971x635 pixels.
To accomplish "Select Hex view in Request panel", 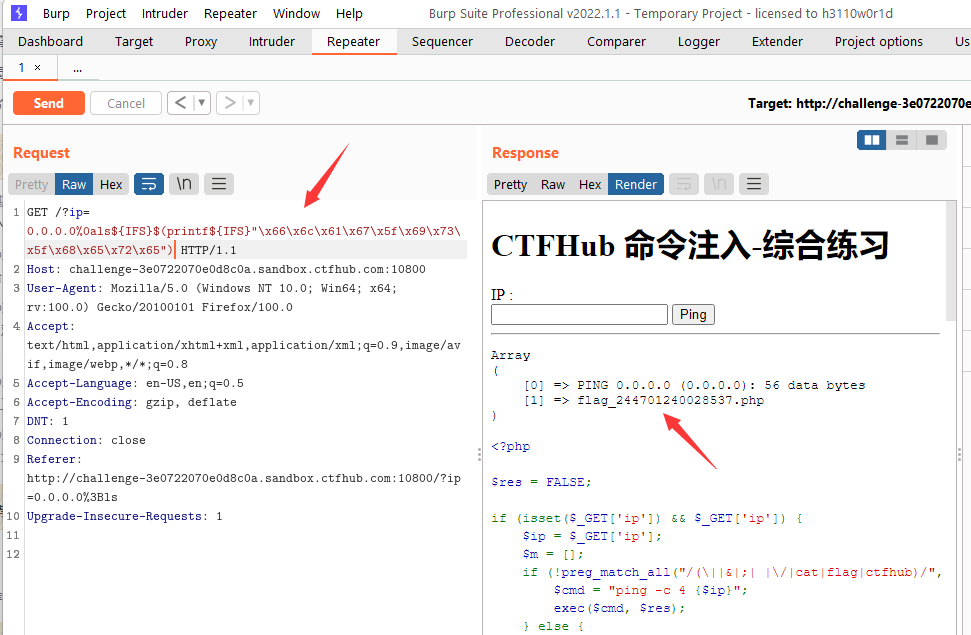I will (x=111, y=184).
